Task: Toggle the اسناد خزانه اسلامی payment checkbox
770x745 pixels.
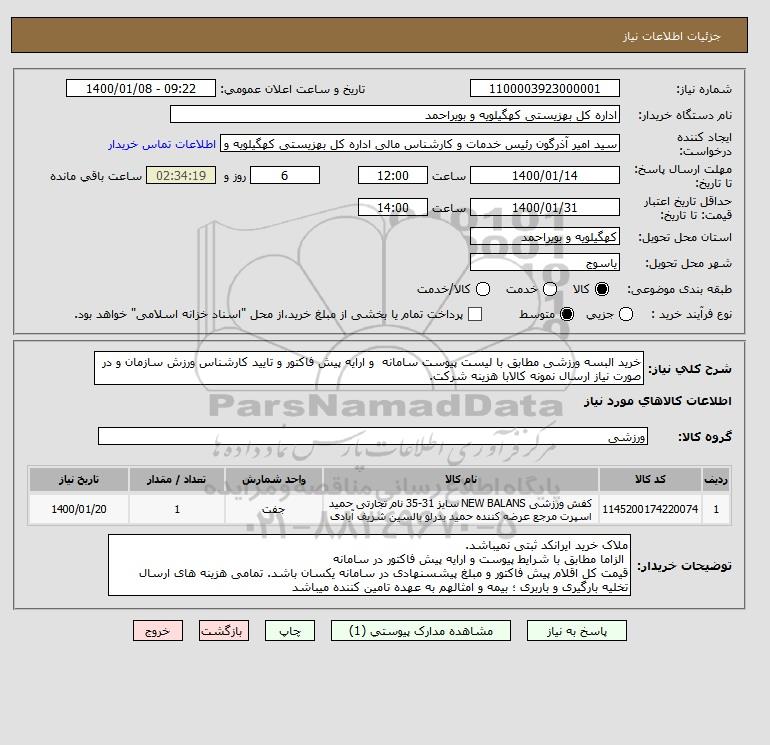Action: [475, 314]
